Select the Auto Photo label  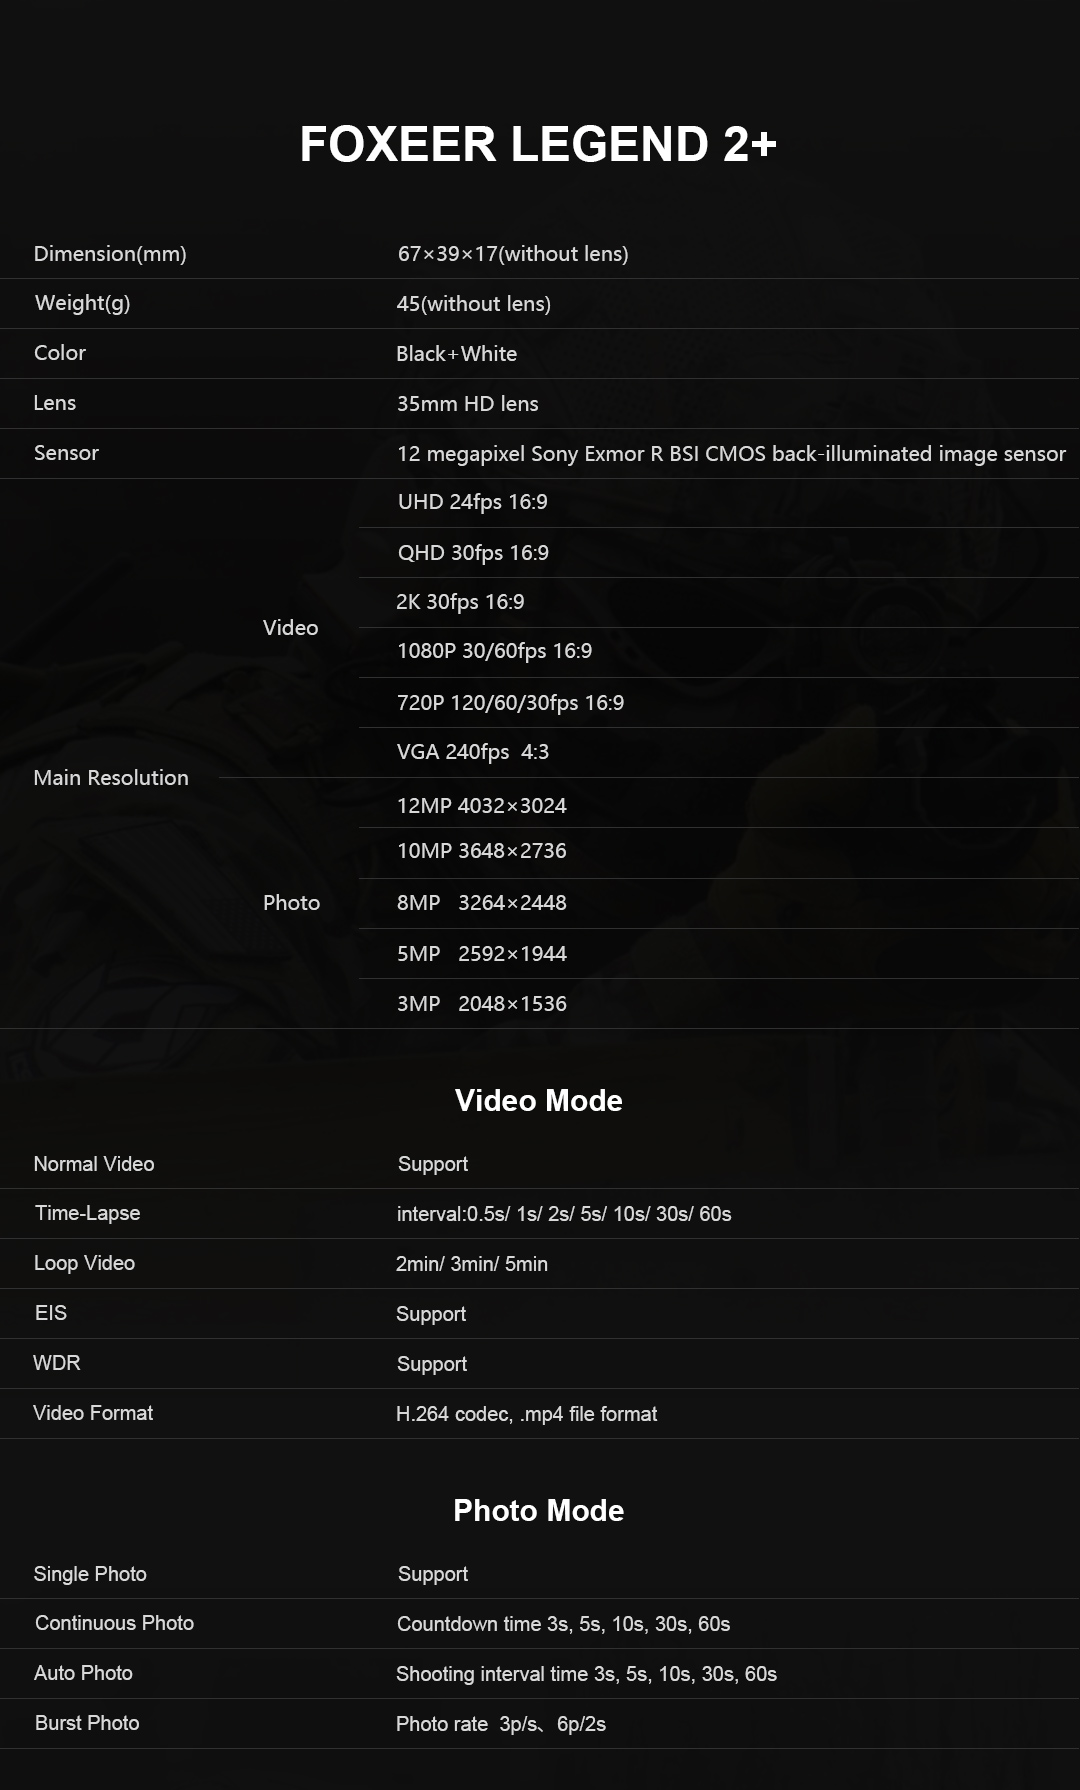tap(83, 1673)
